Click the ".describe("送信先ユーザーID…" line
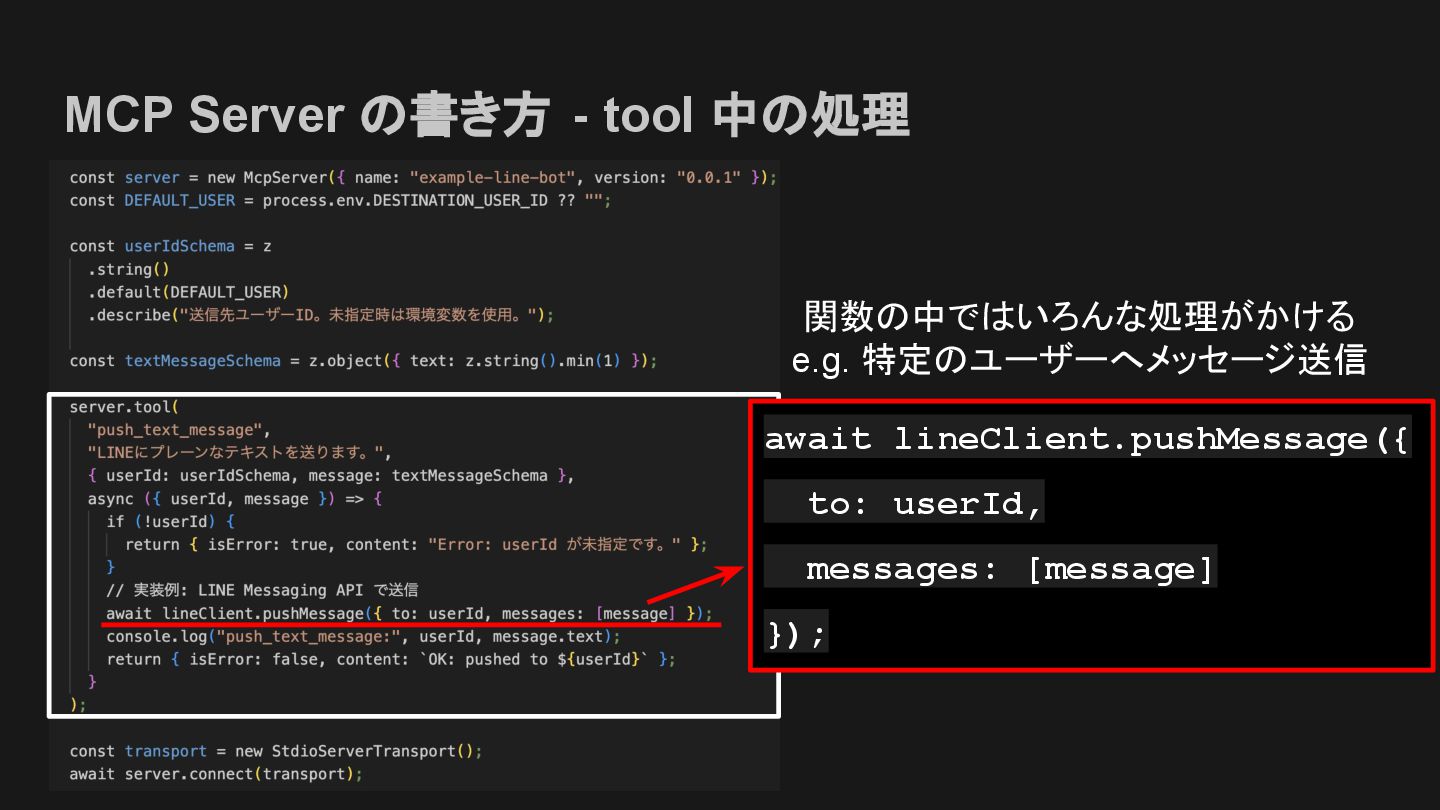Image resolution: width=1440 pixels, height=810 pixels. click(x=320, y=315)
